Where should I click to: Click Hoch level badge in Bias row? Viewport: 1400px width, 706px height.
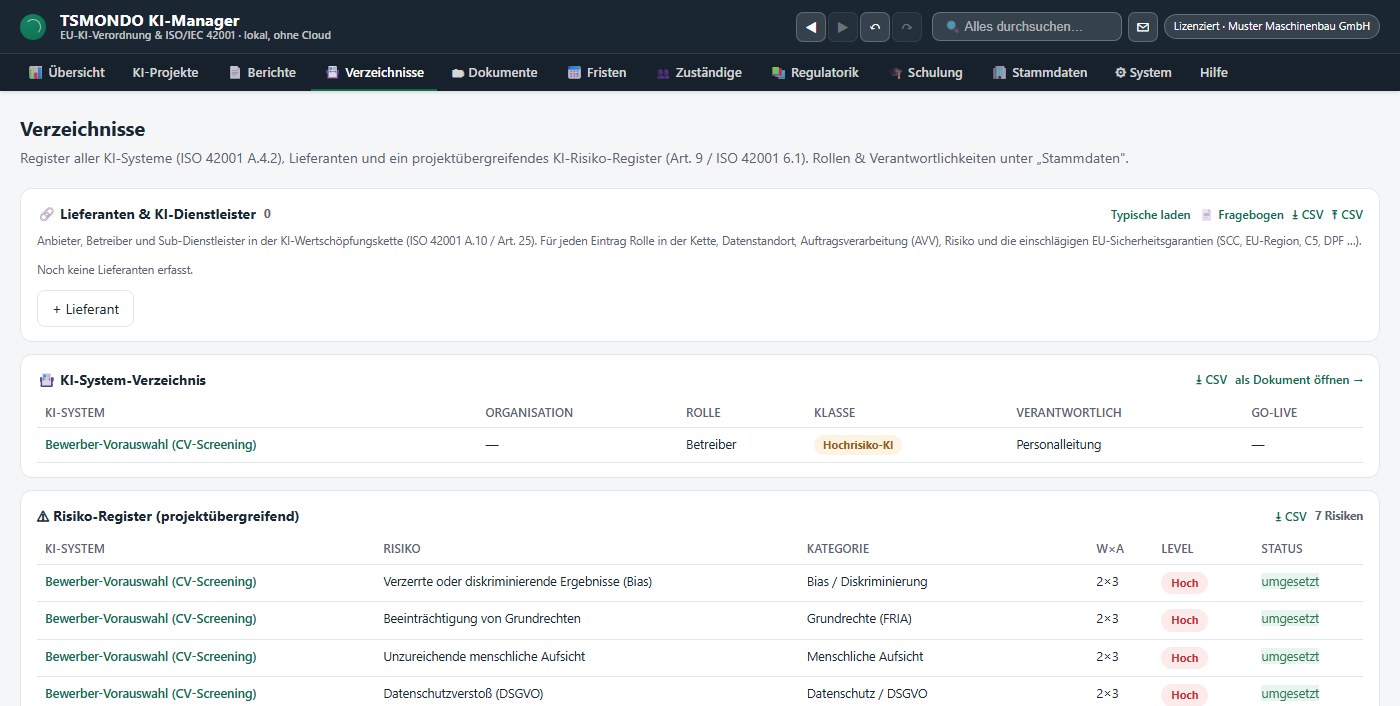(1184, 583)
